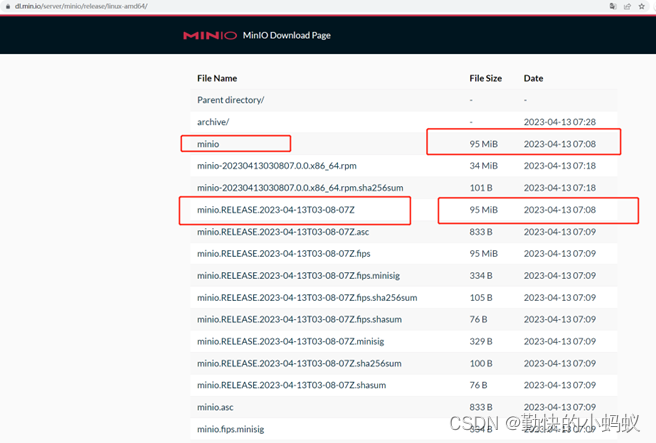Bookmark this page with the star icon
Screen dimensions: 656x443
(641, 6)
